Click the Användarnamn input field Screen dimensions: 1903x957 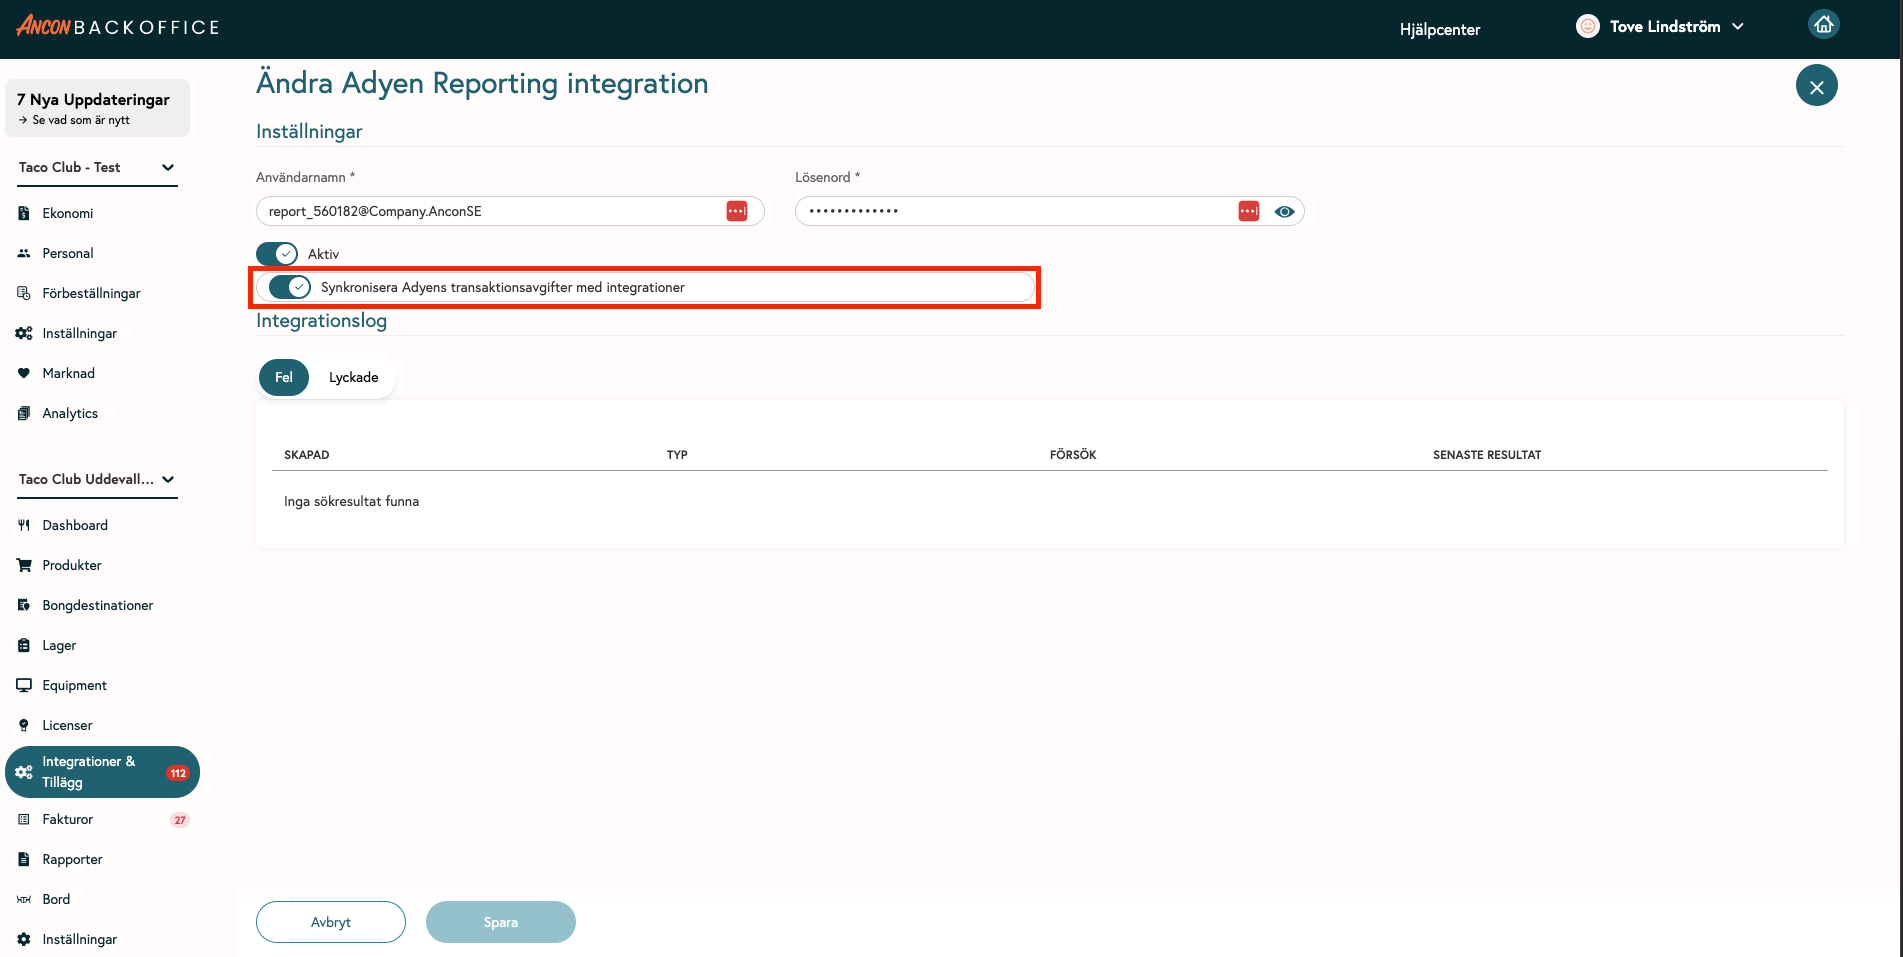tap(510, 211)
